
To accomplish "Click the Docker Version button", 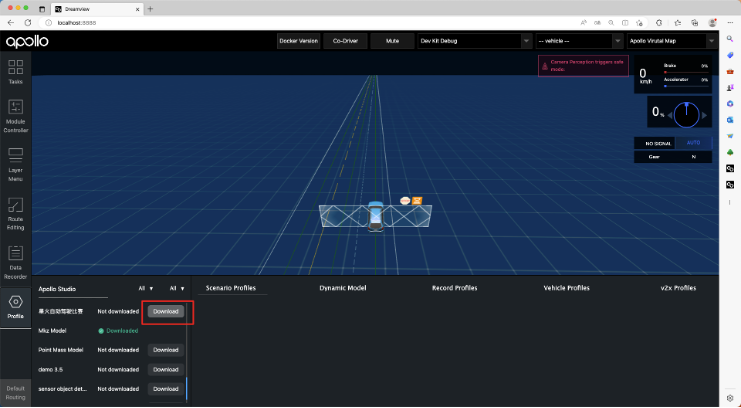I will click(x=298, y=41).
